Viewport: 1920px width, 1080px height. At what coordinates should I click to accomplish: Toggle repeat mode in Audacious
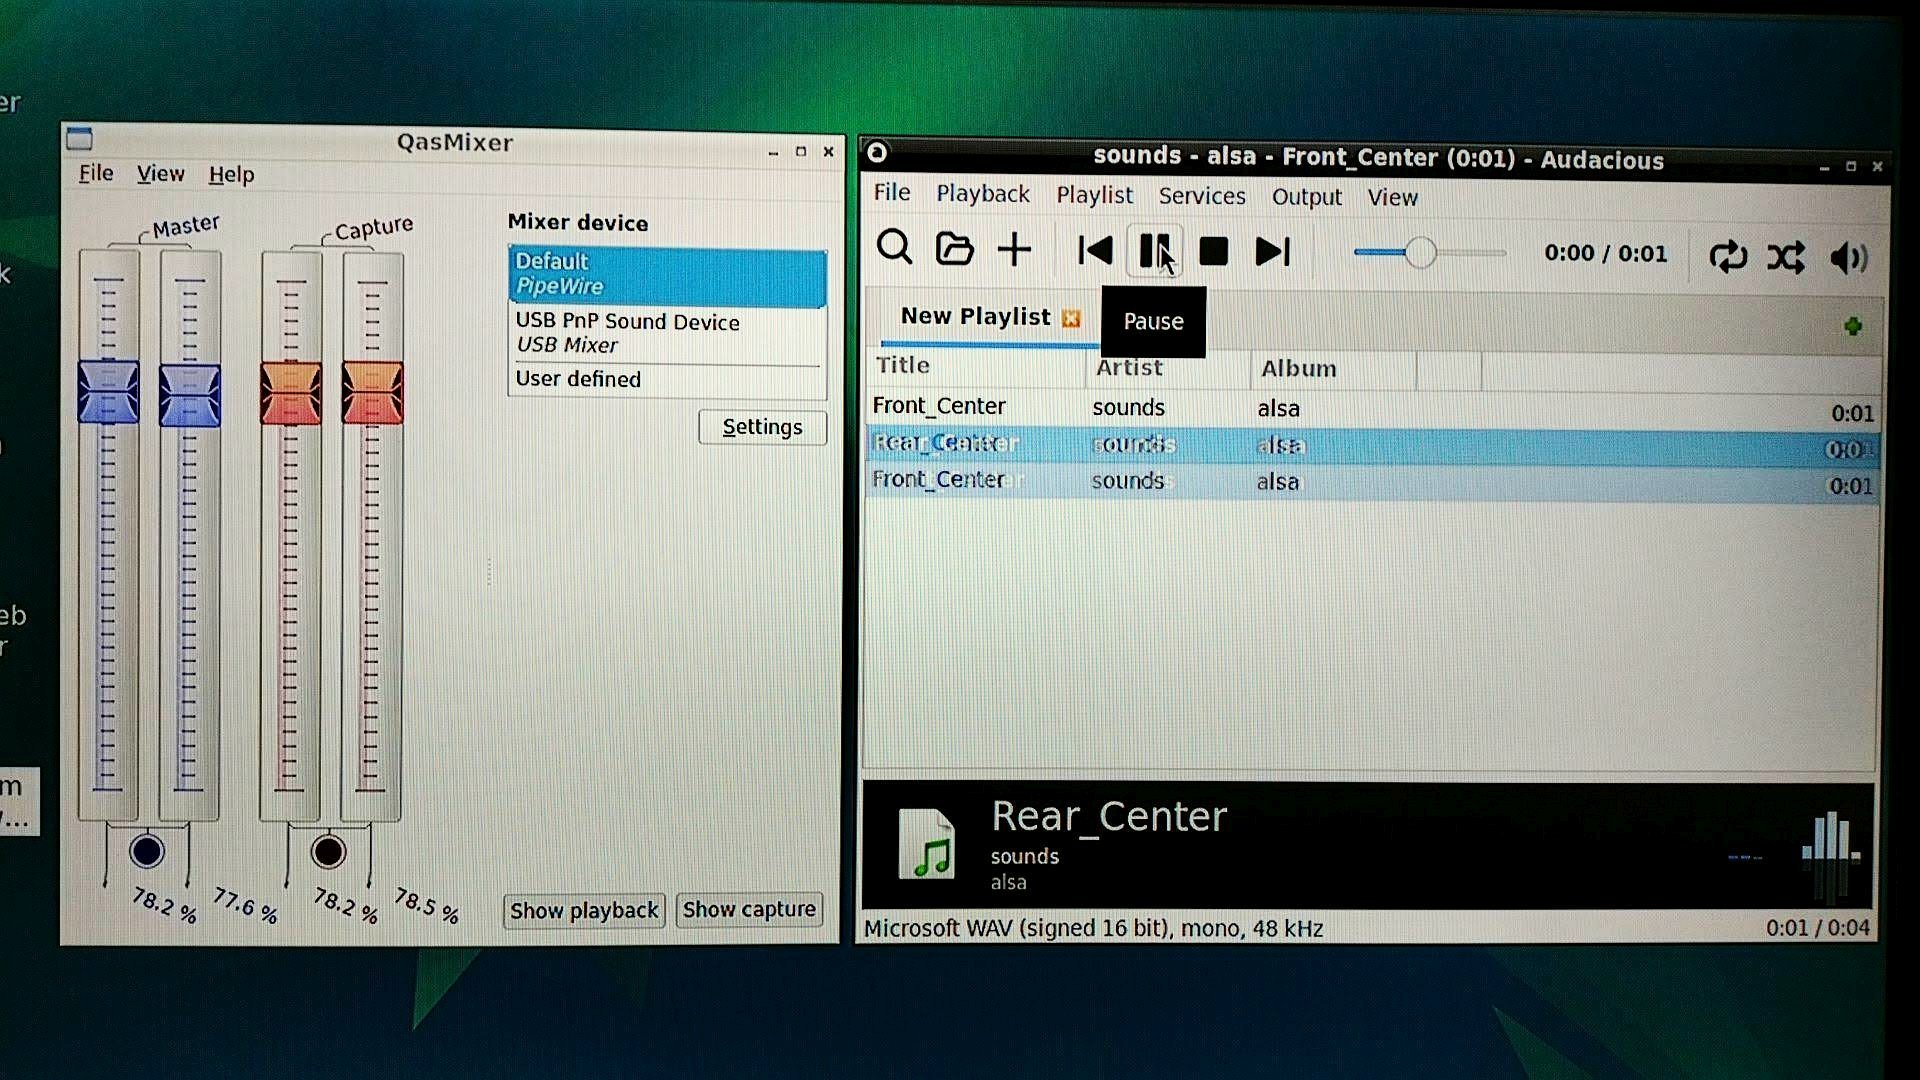(1727, 257)
